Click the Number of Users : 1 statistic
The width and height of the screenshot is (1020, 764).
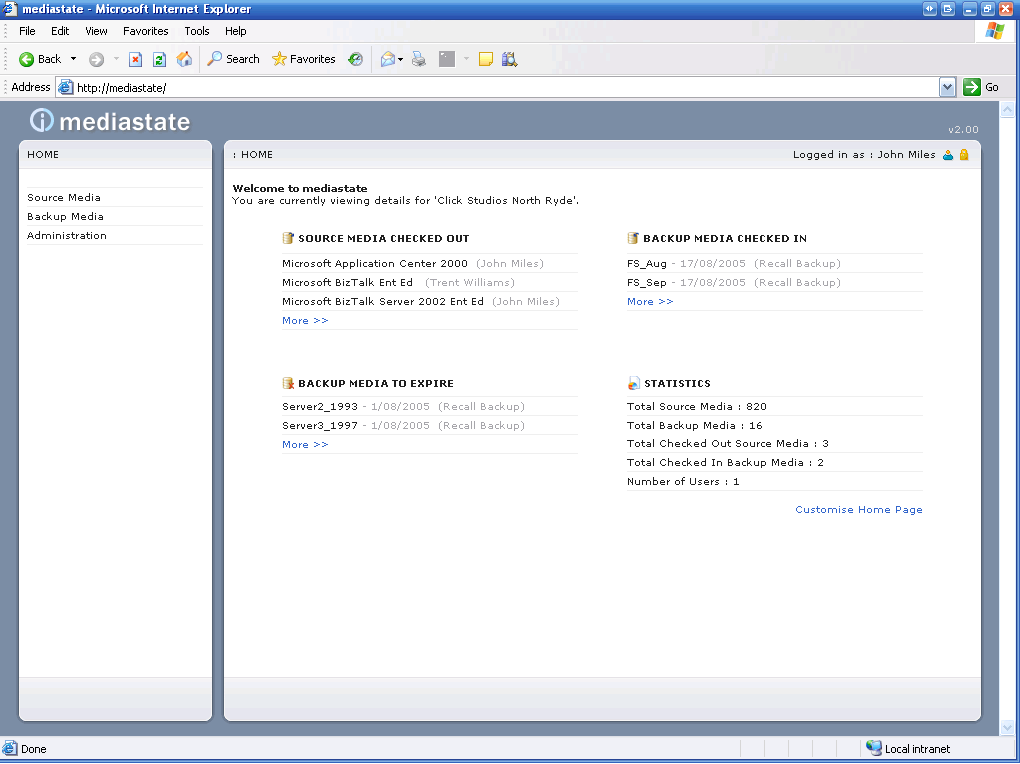683,482
